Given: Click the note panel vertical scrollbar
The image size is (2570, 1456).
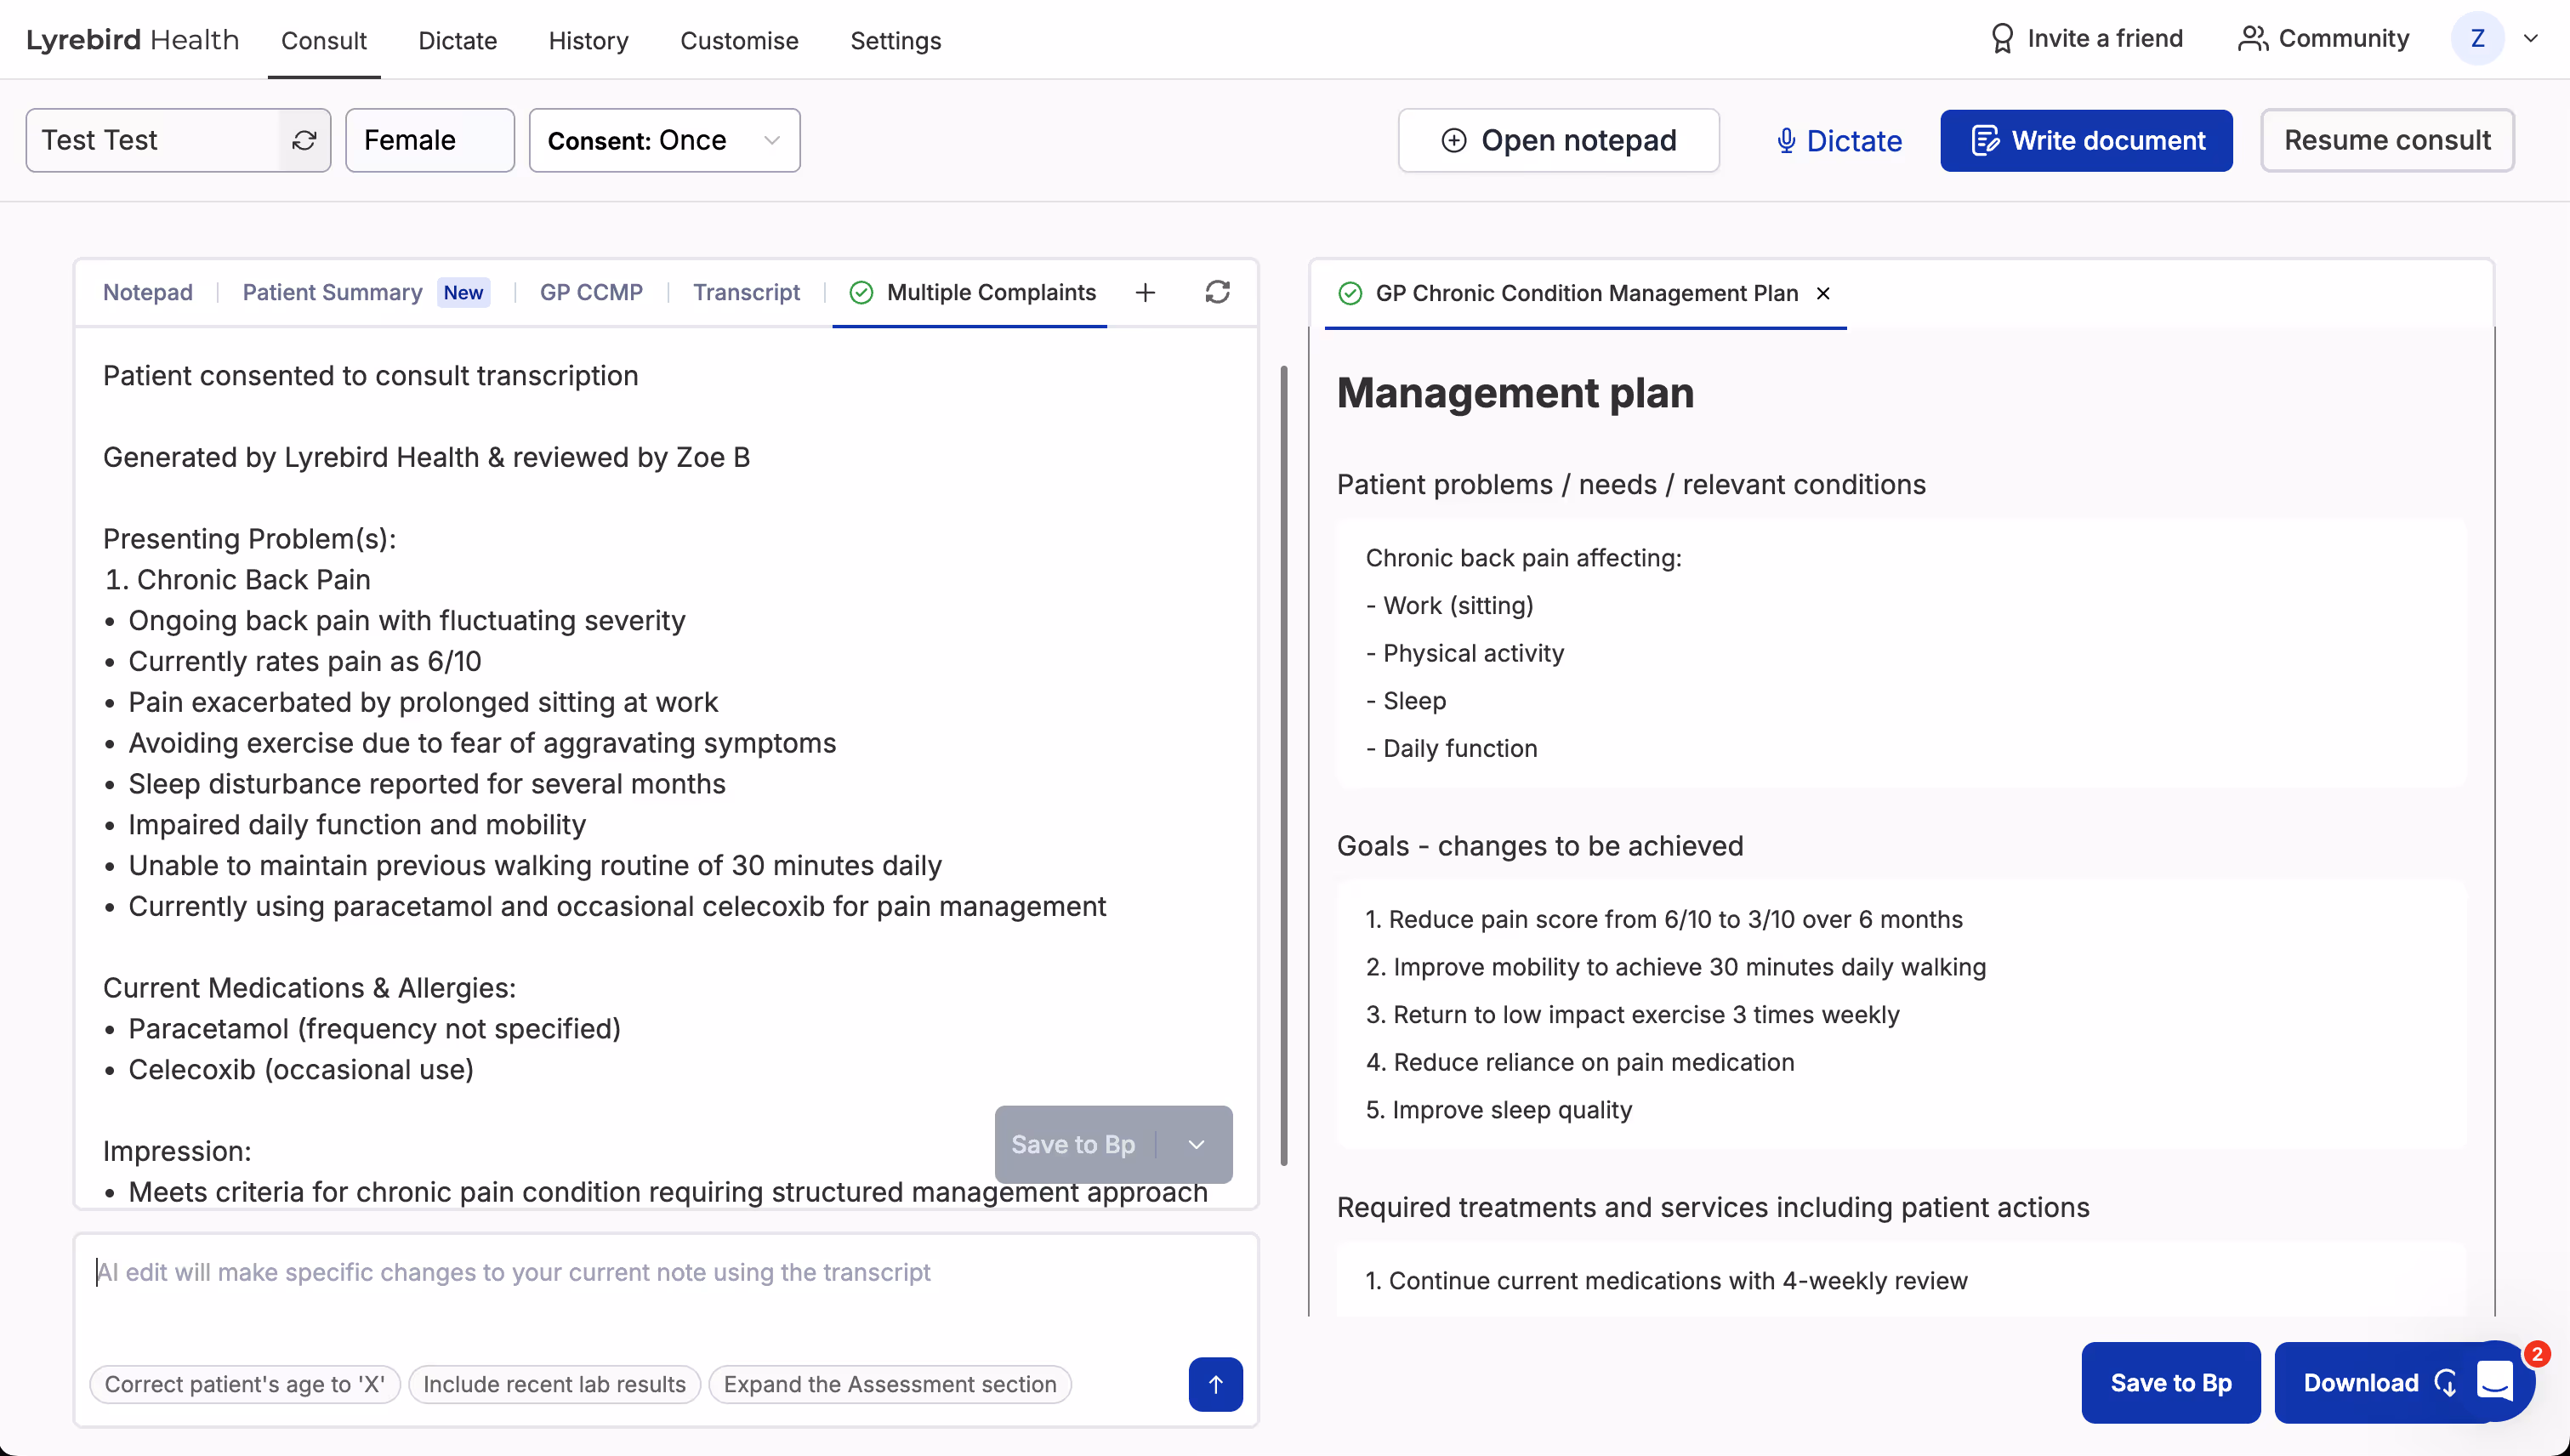Looking at the screenshot, I should [1284, 765].
